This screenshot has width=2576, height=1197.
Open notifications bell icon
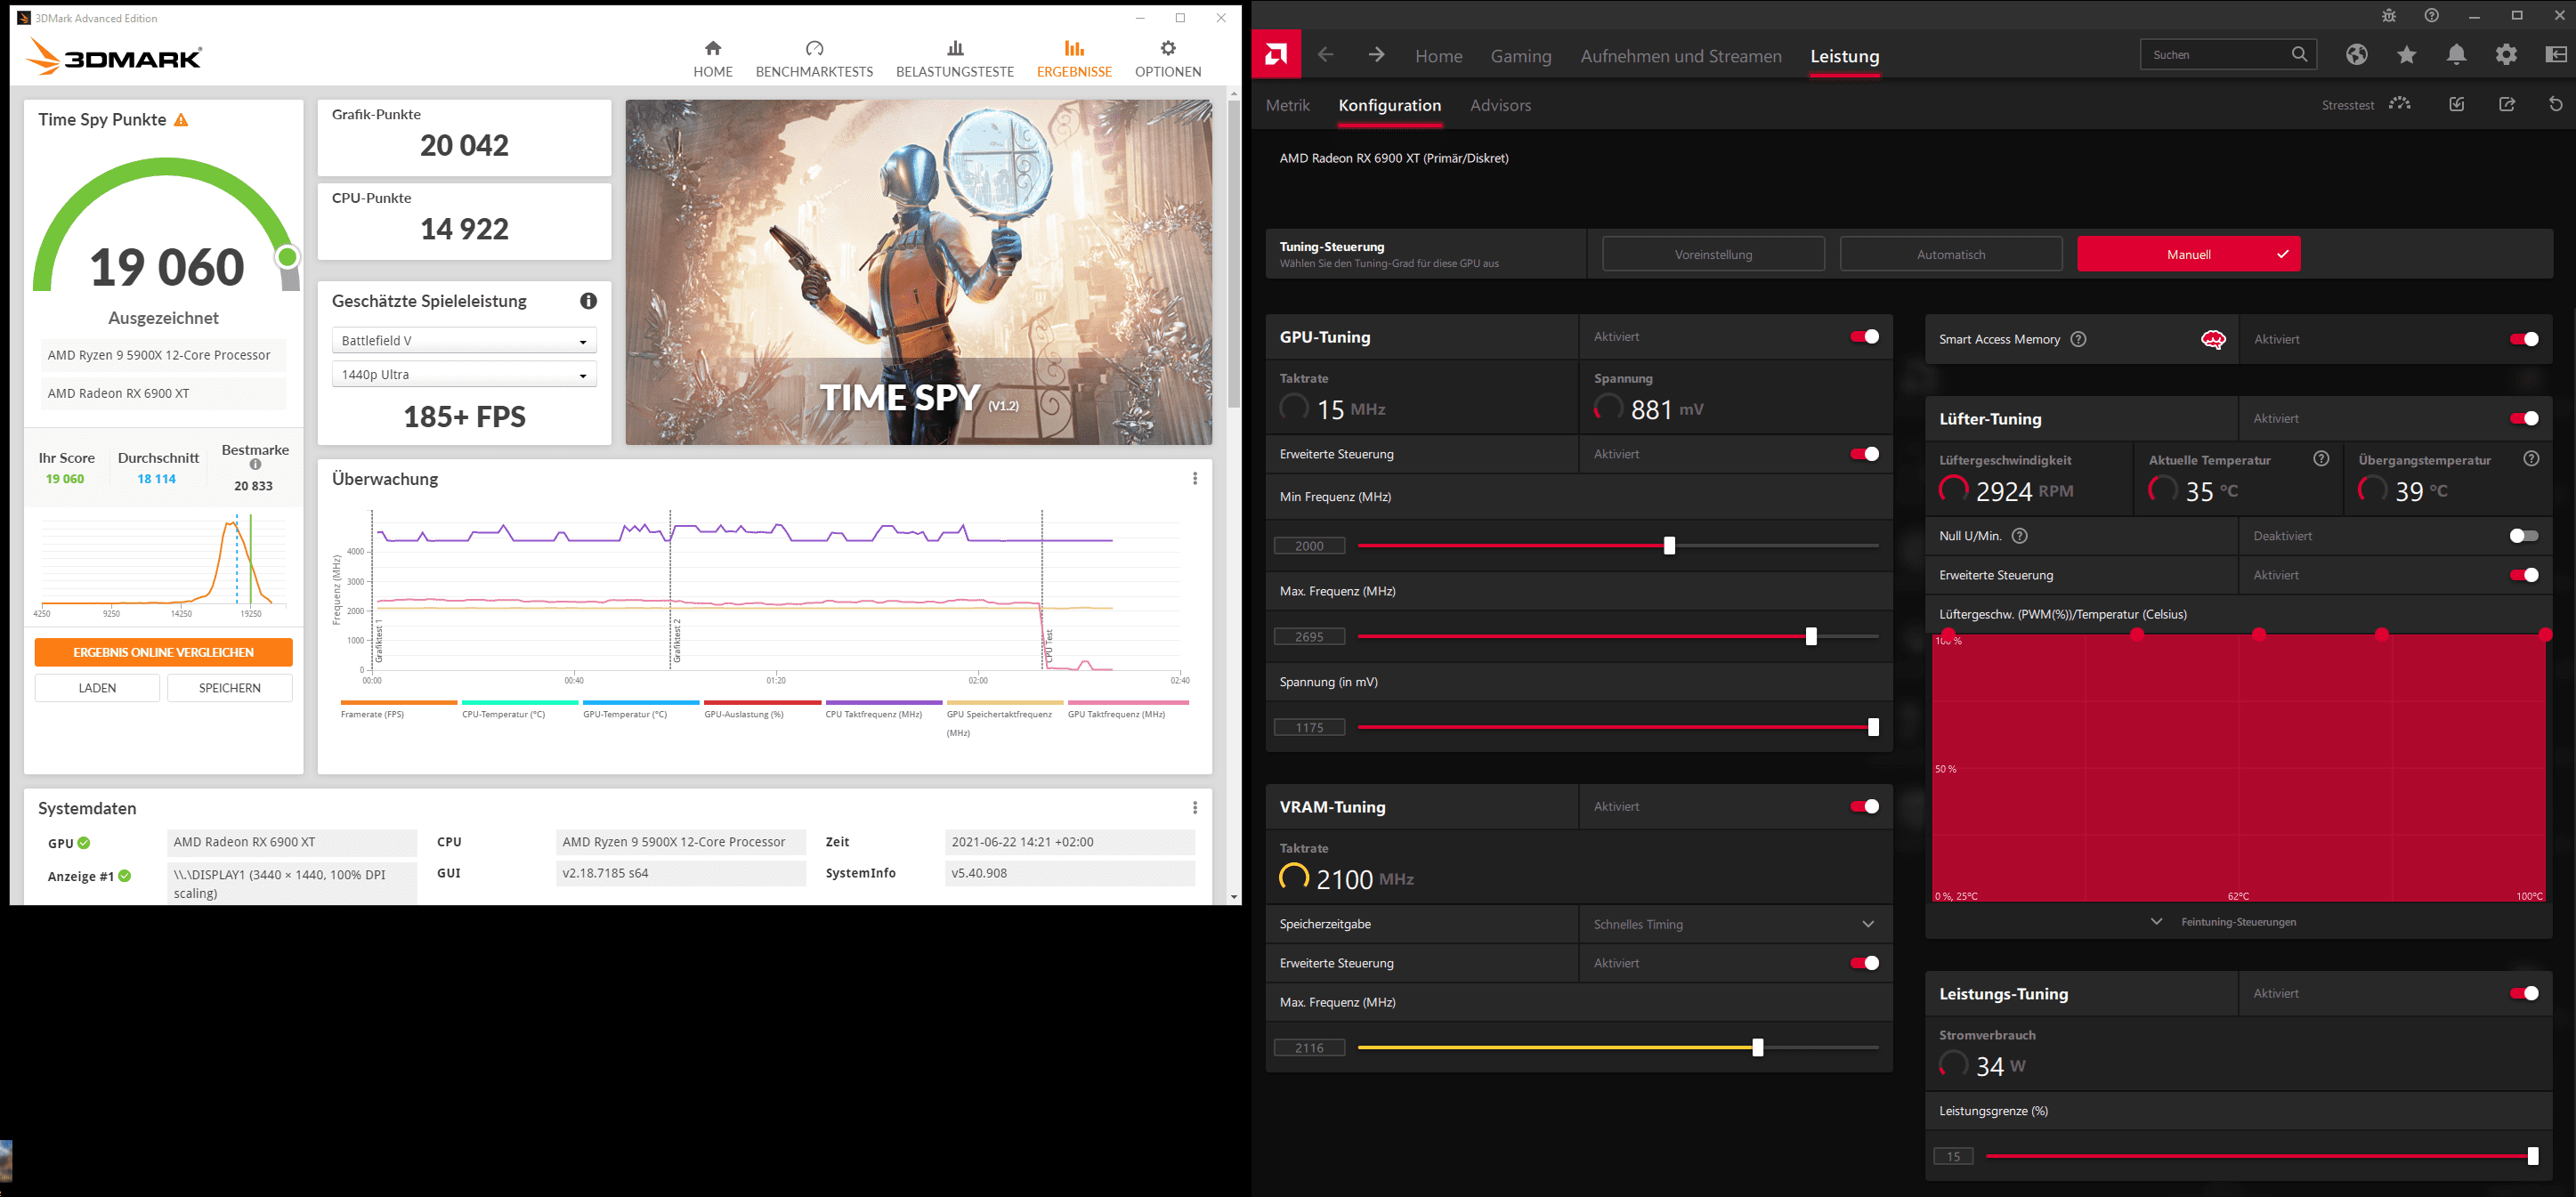2456,55
